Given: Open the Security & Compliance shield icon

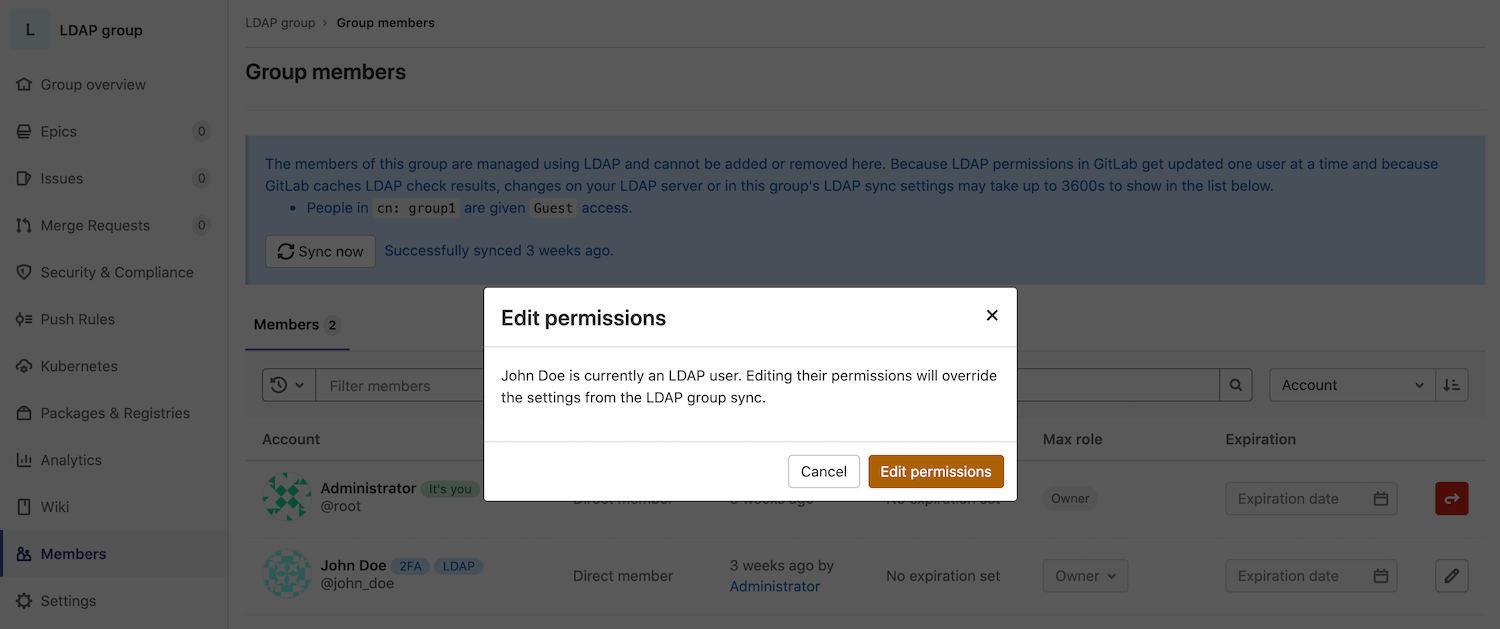Looking at the screenshot, I should point(25,272).
